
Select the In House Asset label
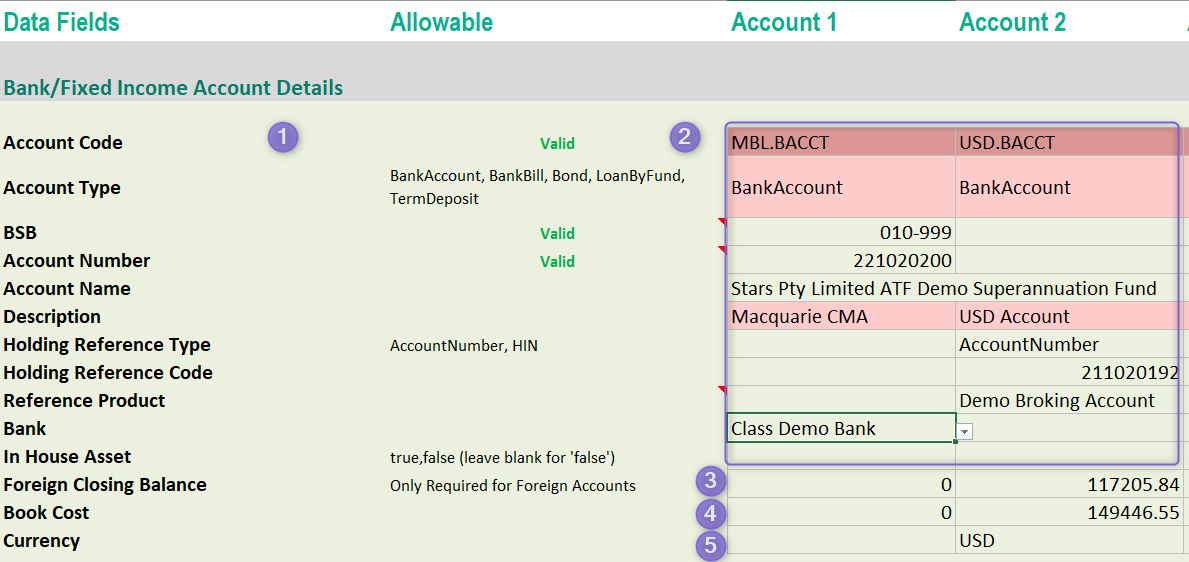tap(67, 457)
